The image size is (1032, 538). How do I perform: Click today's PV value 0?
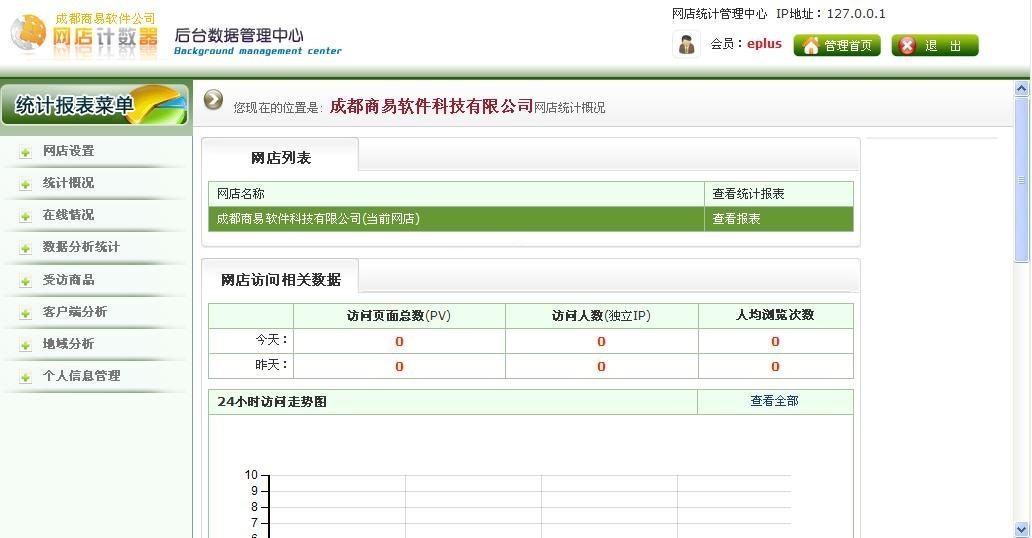tap(399, 341)
